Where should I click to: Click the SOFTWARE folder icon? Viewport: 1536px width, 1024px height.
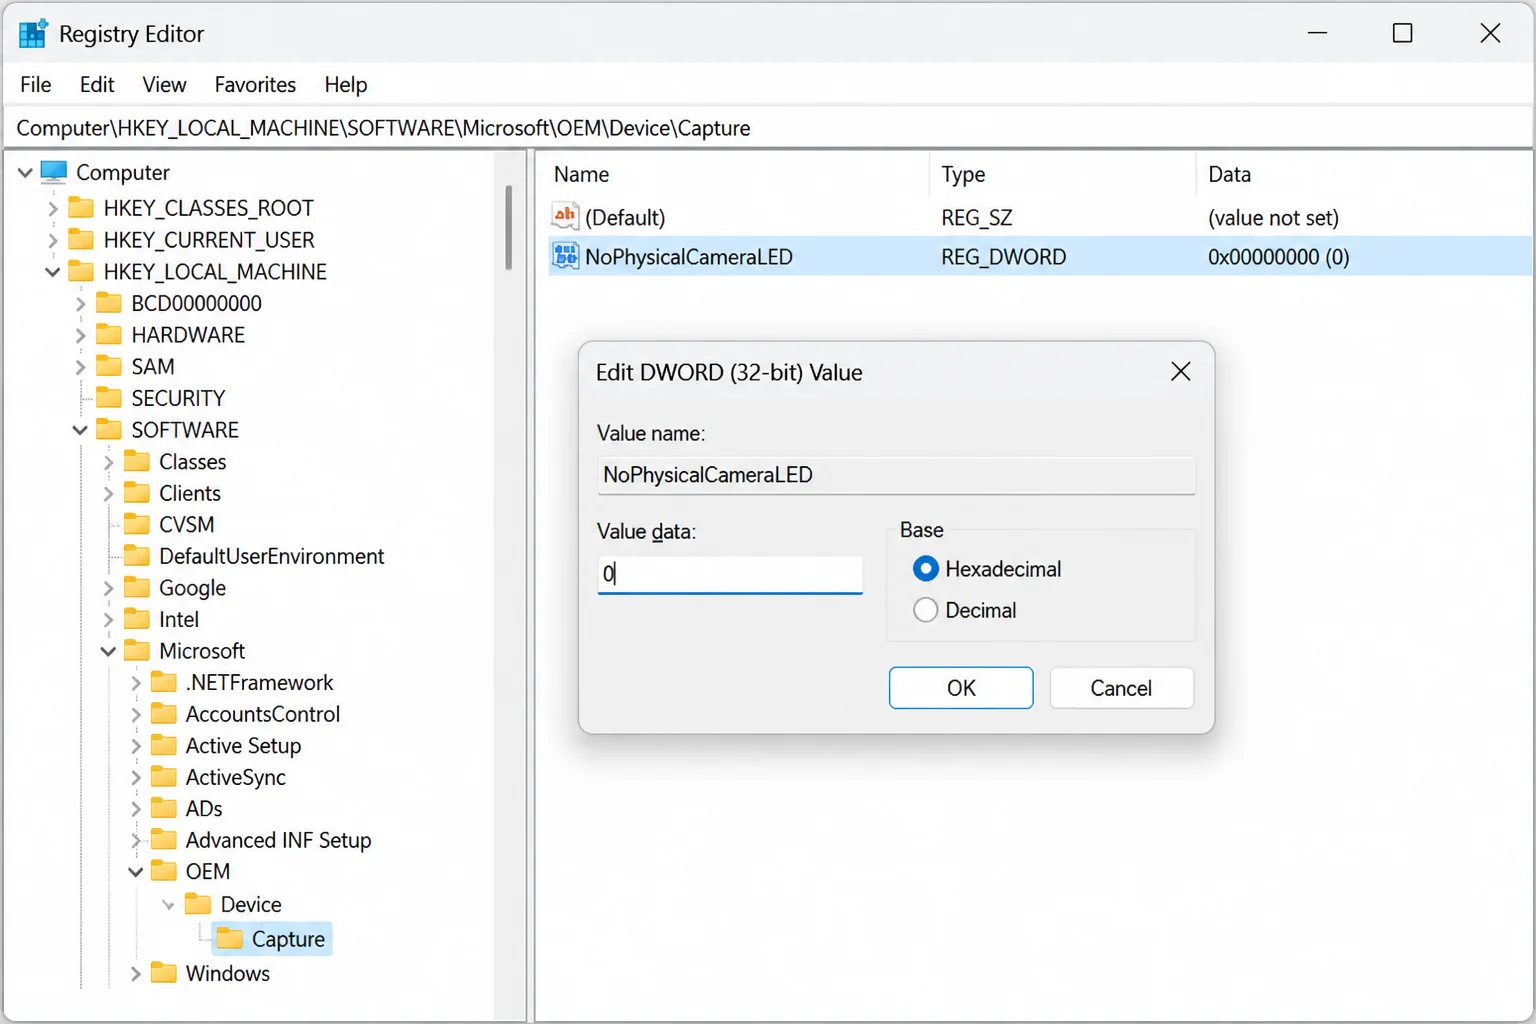pyautogui.click(x=109, y=430)
